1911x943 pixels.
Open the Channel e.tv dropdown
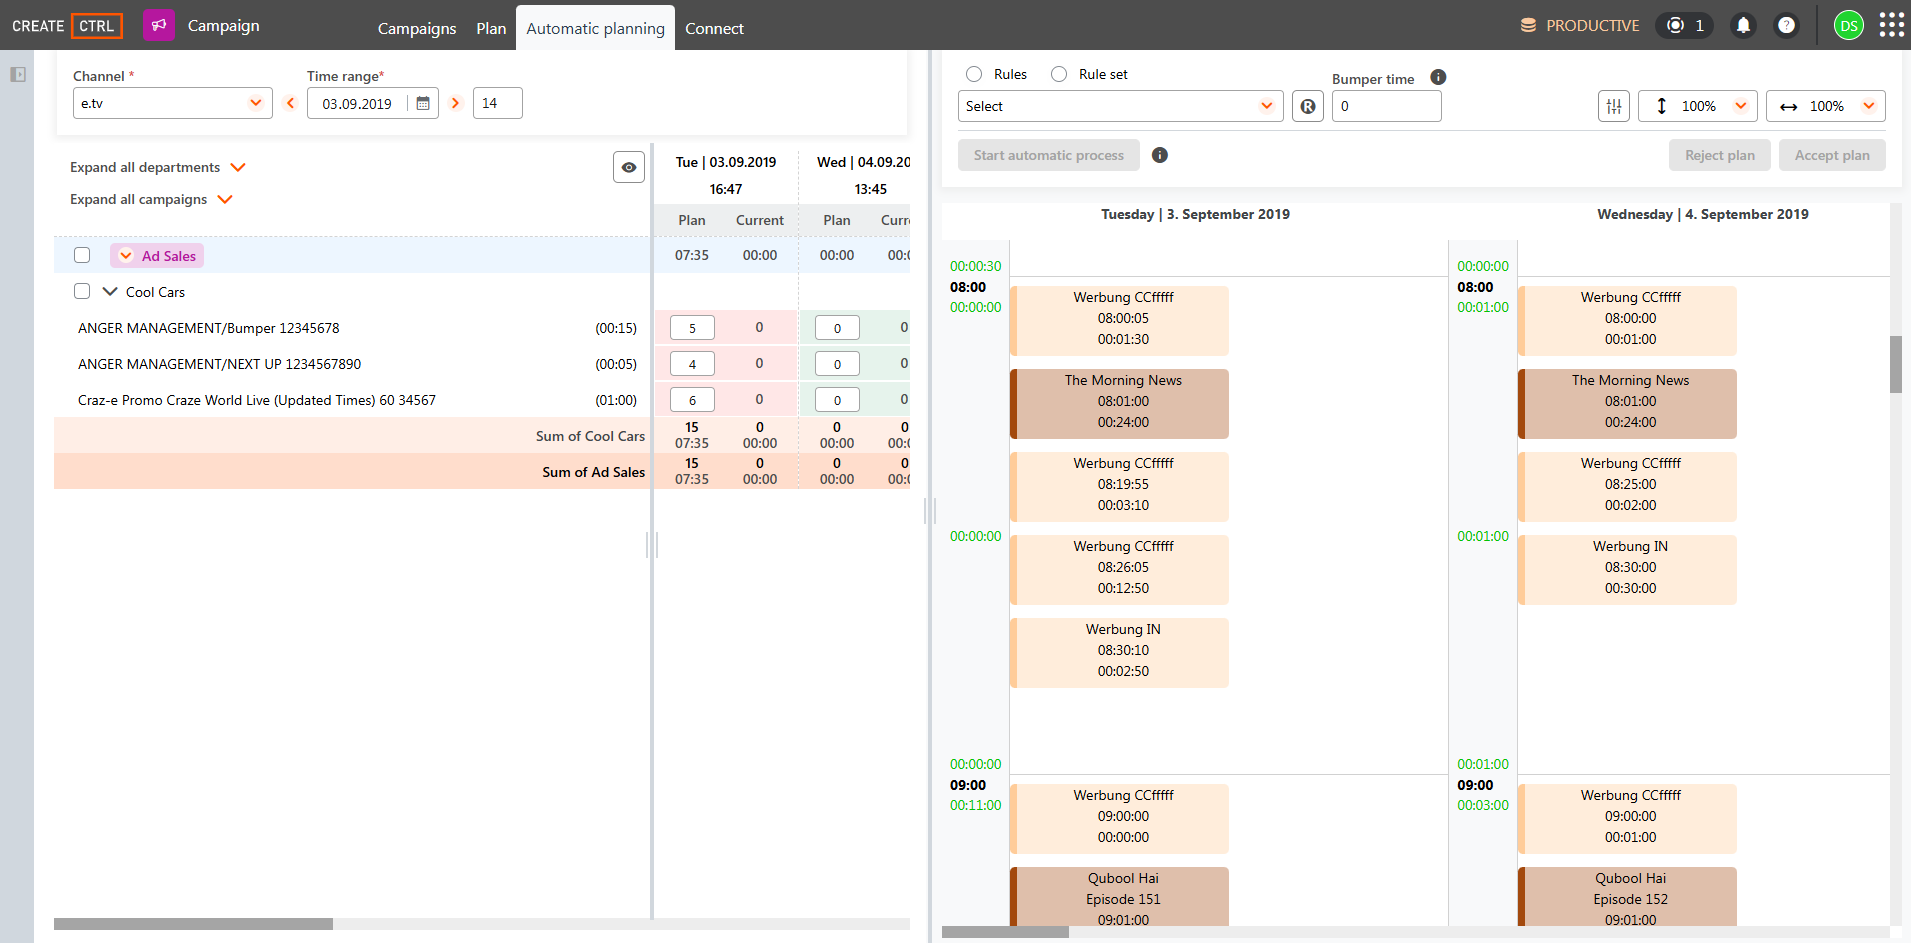coord(172,103)
